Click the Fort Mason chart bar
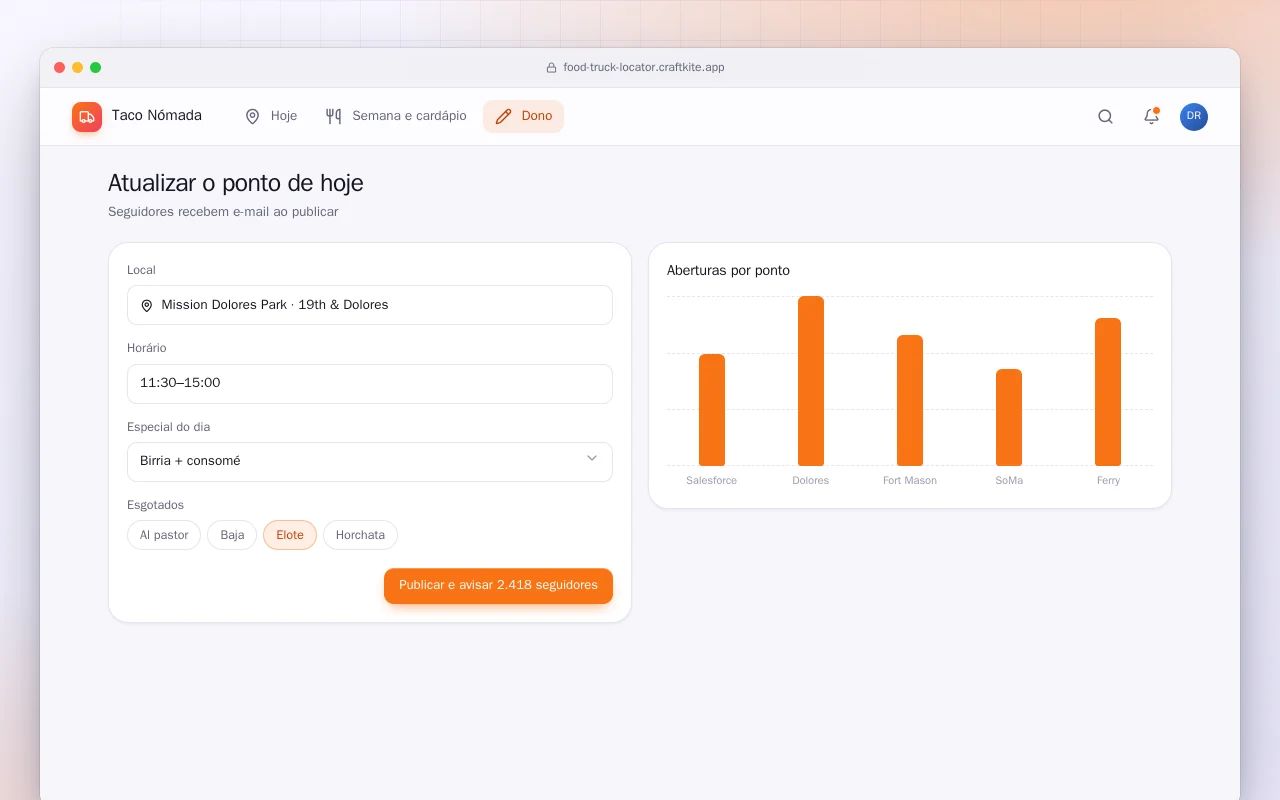 (910, 400)
